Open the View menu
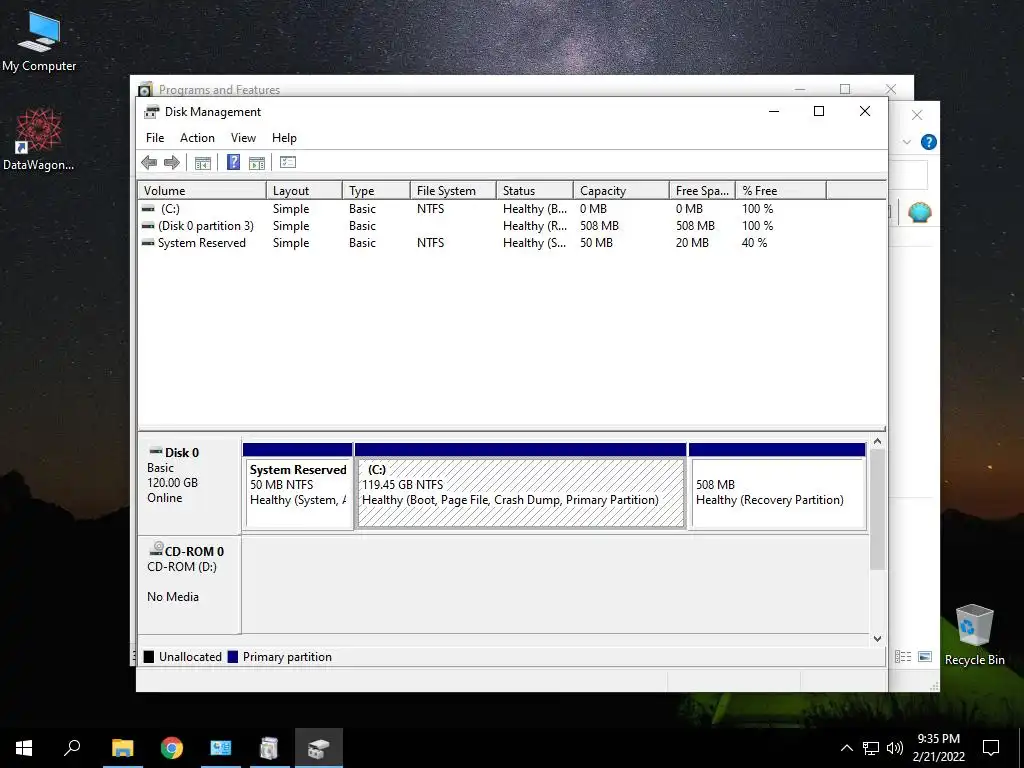1024x768 pixels. tap(243, 138)
